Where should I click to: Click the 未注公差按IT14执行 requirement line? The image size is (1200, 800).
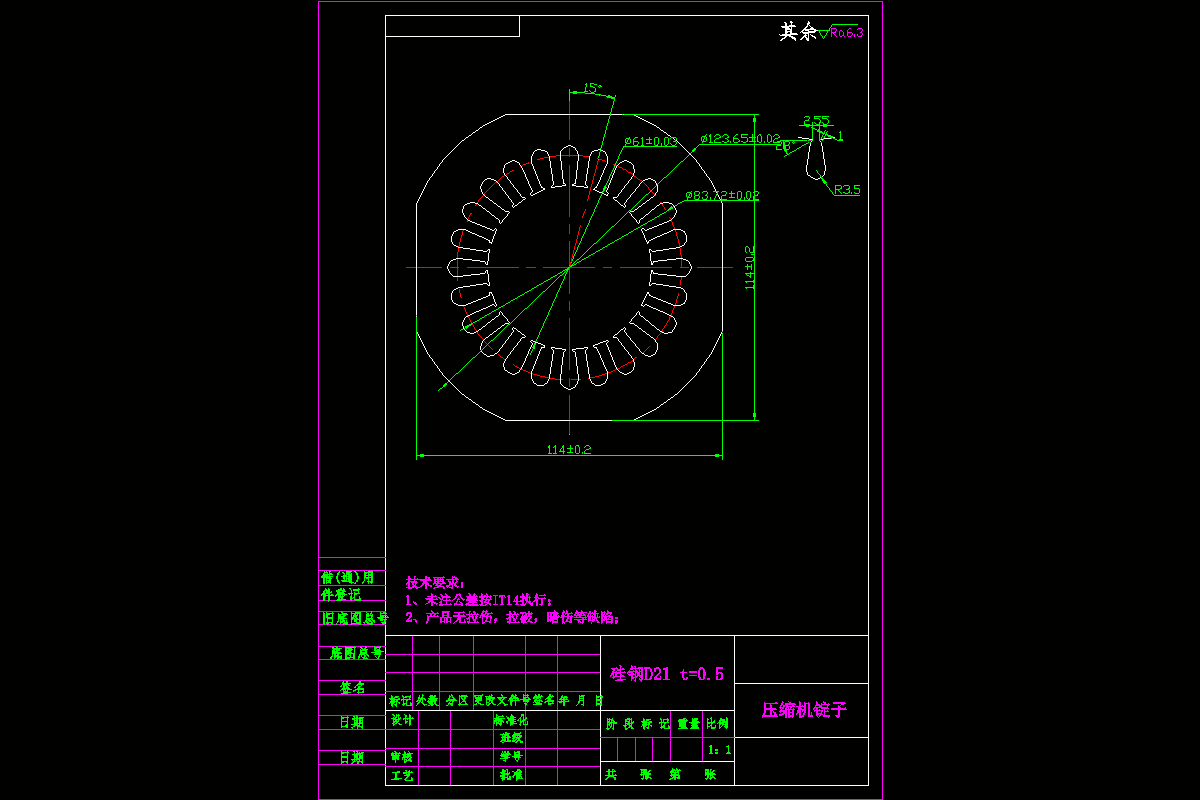[479, 600]
